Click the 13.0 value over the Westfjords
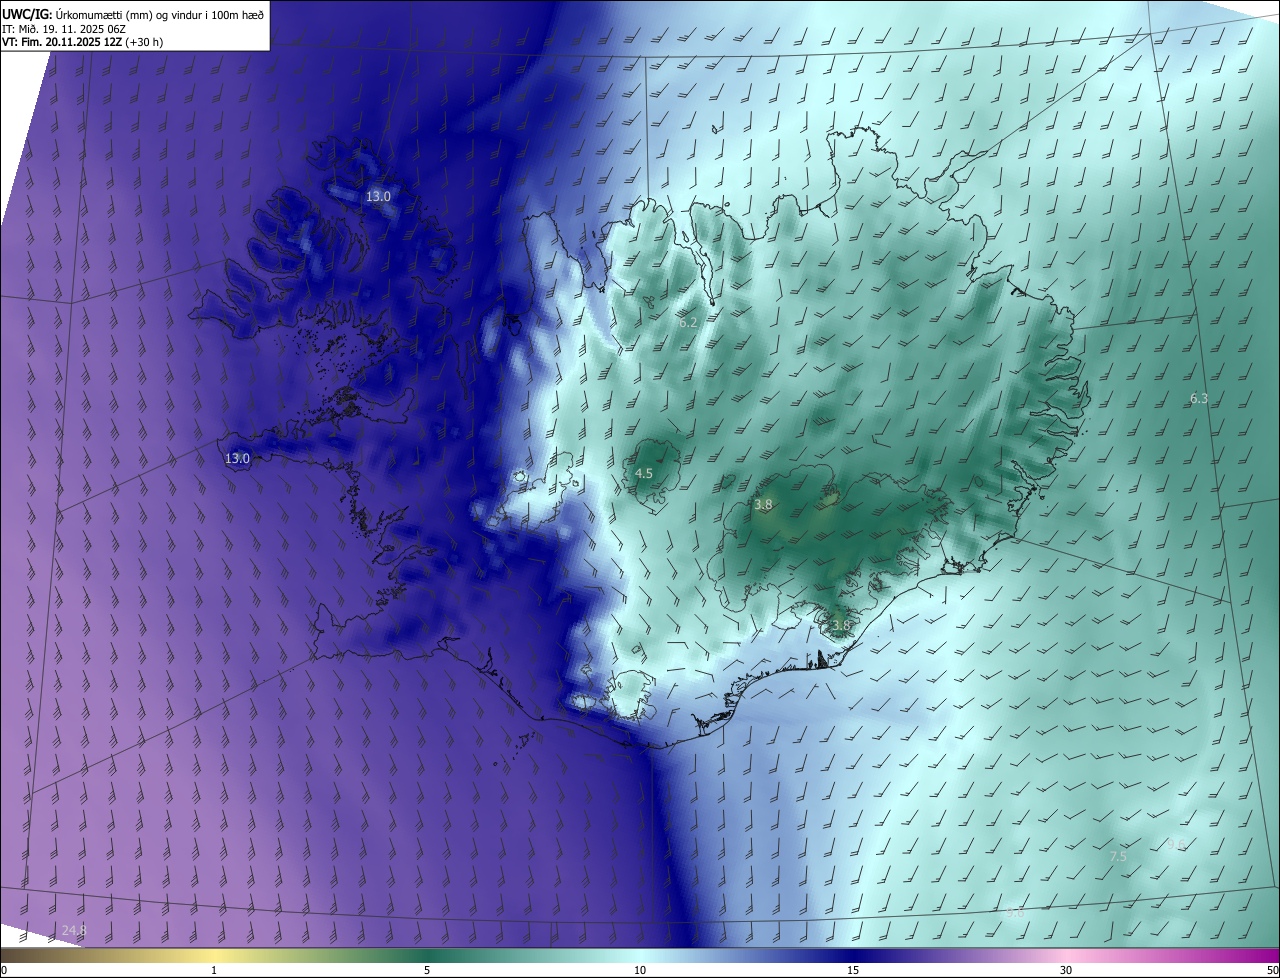The width and height of the screenshot is (1280, 978). coord(377,197)
